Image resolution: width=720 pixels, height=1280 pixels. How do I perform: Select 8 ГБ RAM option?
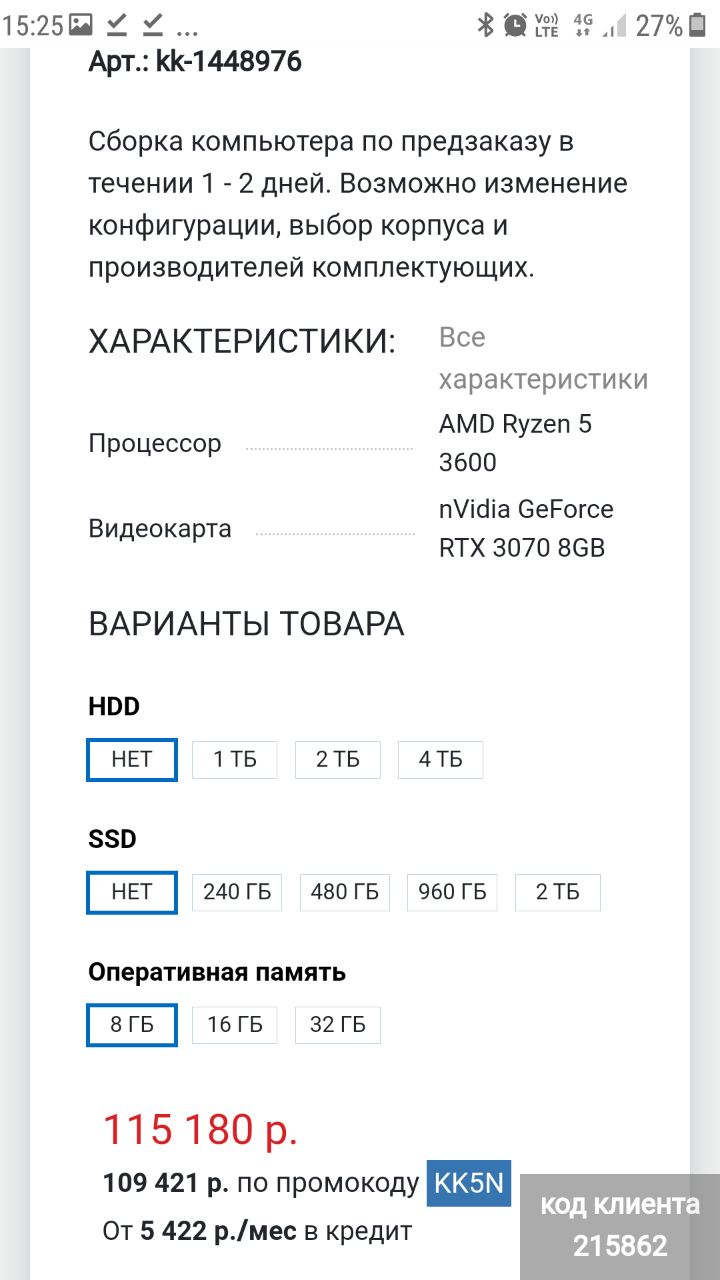[132, 1026]
